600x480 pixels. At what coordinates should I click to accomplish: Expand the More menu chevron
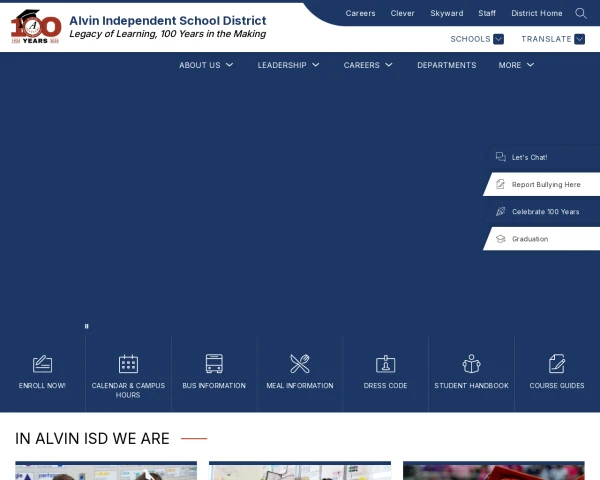click(x=530, y=65)
